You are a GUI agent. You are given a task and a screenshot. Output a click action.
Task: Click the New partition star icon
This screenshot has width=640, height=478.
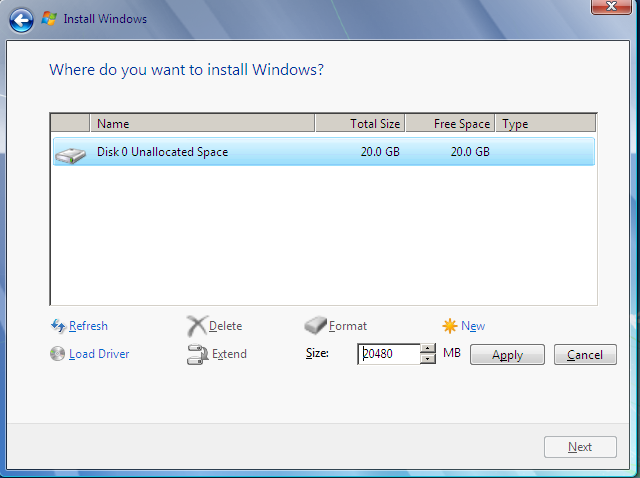tap(450, 326)
